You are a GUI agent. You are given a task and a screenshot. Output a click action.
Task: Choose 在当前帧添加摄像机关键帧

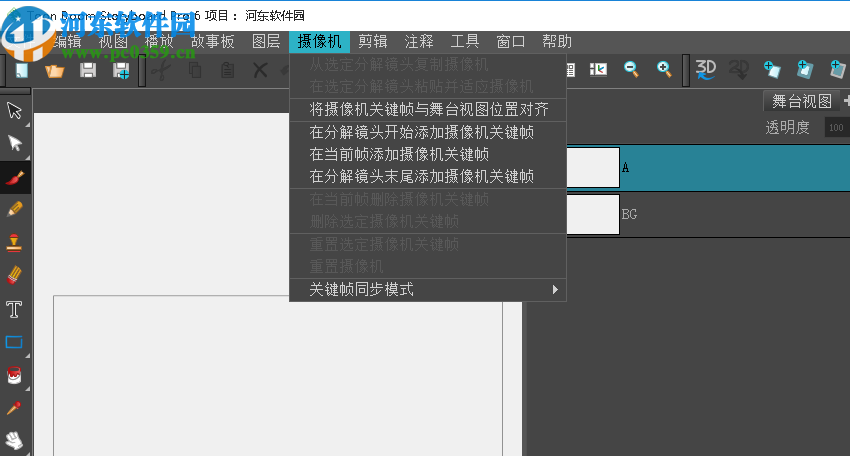[428, 155]
